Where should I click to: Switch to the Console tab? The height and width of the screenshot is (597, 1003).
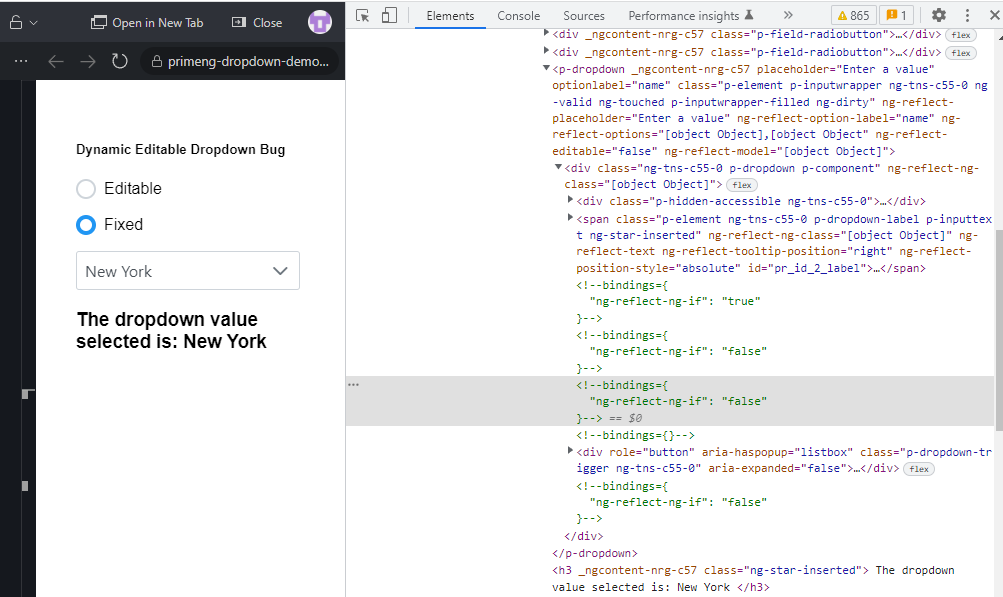[518, 16]
